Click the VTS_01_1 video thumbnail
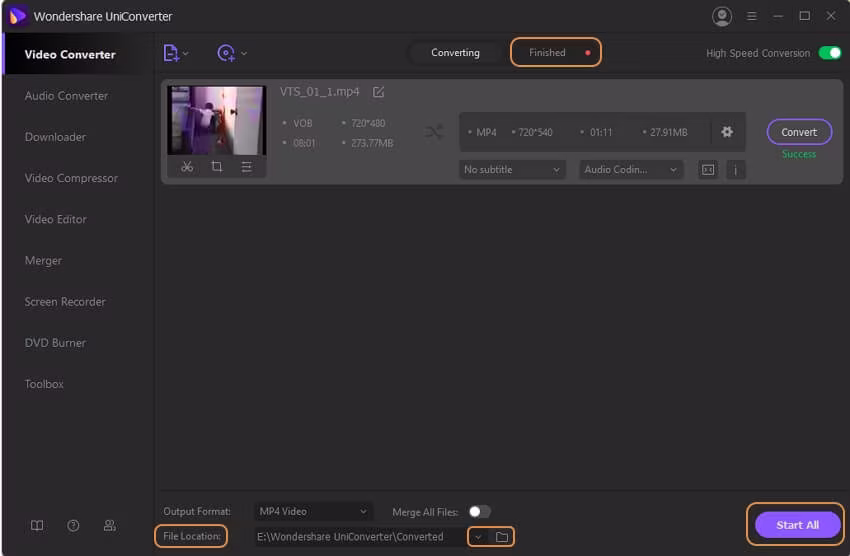Screen dimensions: 850x556 pos(217,120)
